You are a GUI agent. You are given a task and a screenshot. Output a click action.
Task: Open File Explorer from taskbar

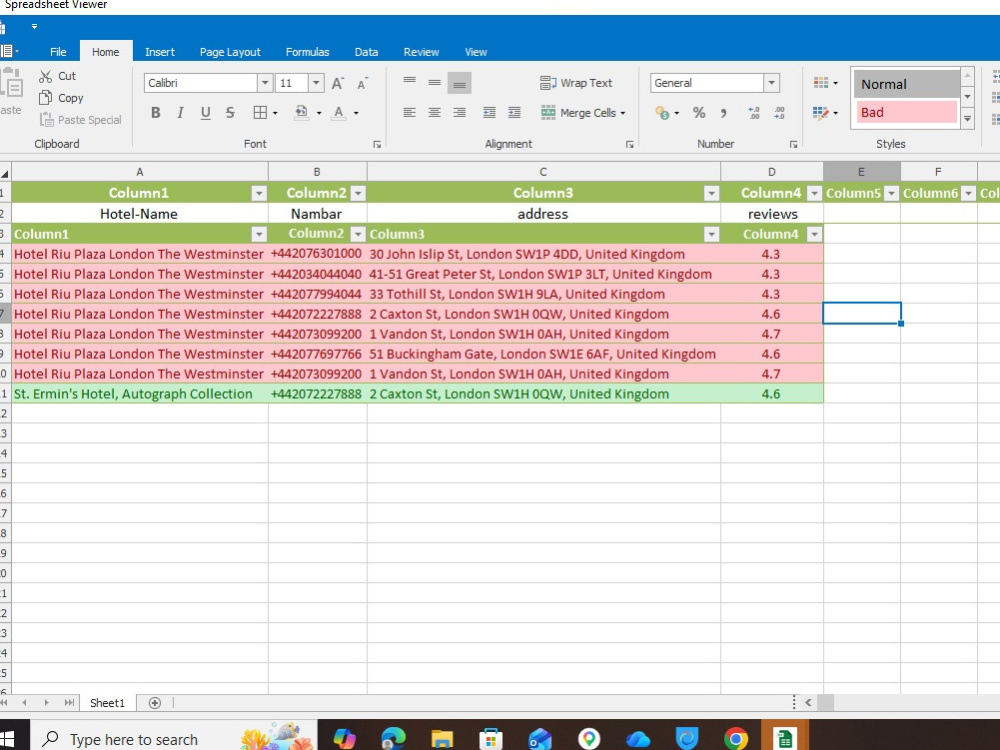[x=442, y=739]
